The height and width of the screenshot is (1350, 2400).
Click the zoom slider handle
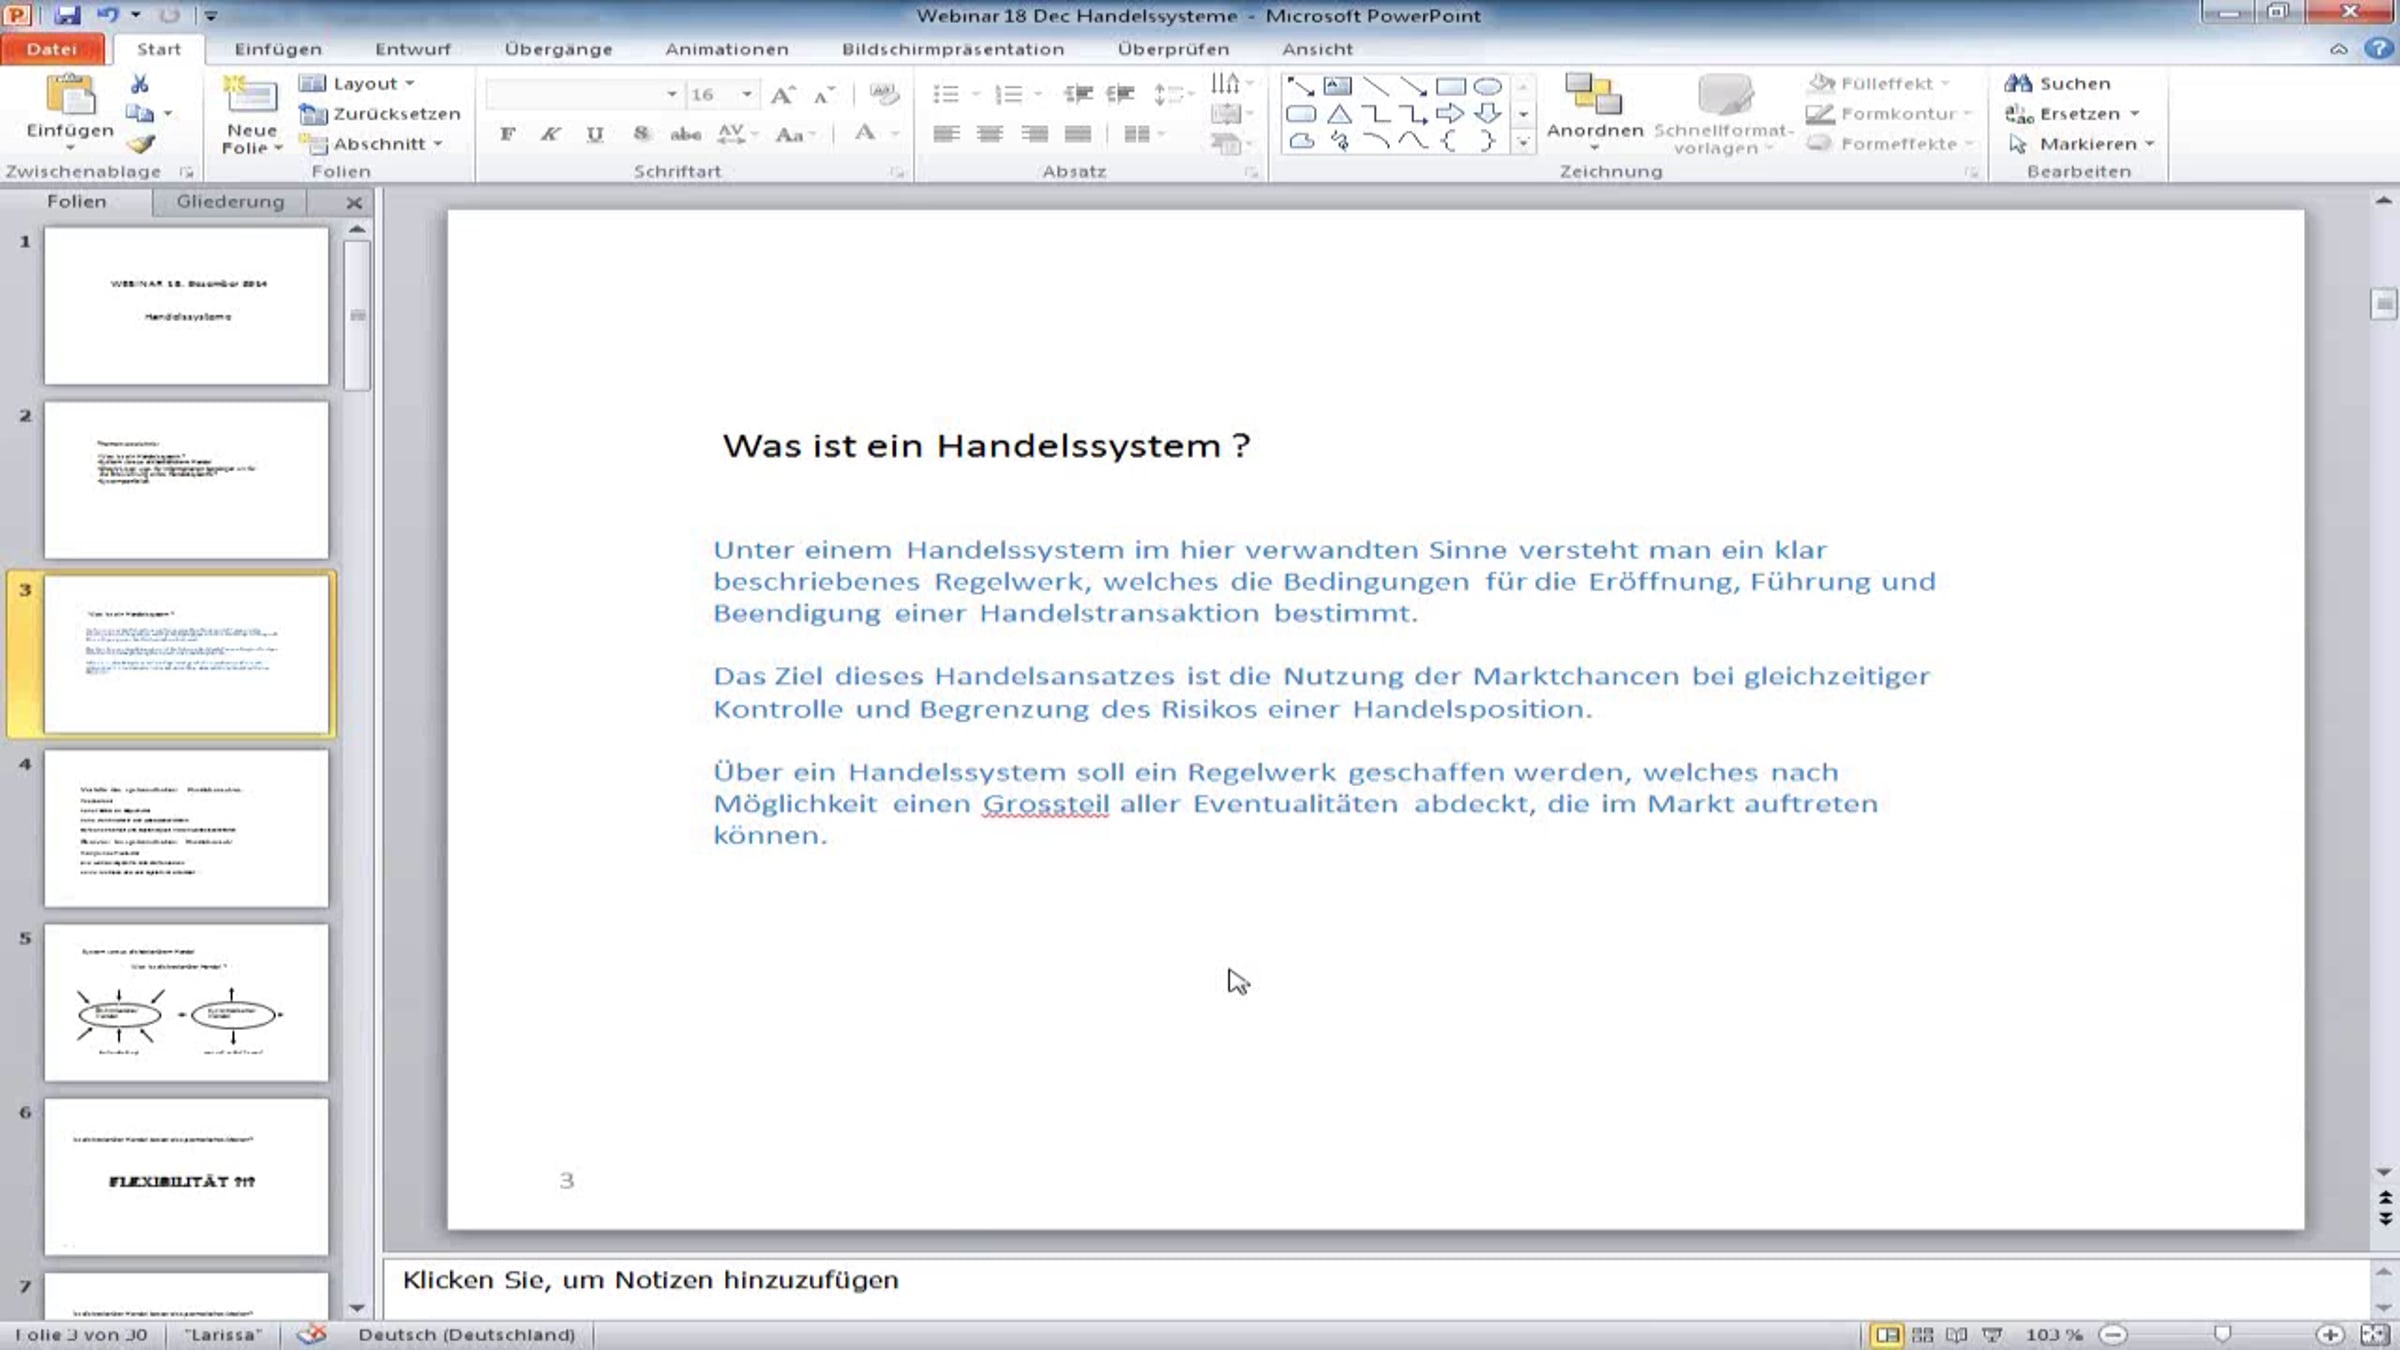click(x=2222, y=1335)
